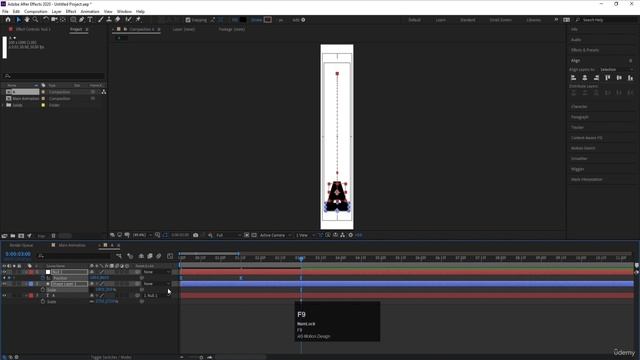Open the File menu

pos(5,11)
